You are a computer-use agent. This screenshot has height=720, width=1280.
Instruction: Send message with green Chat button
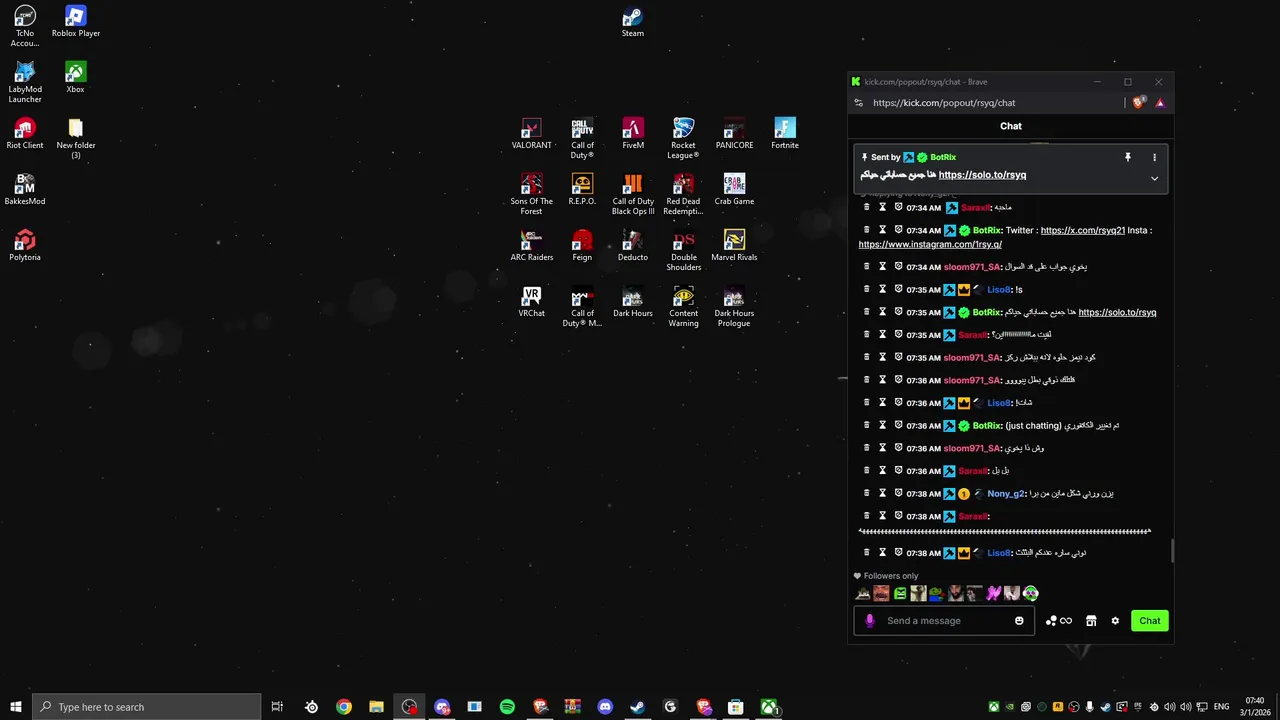tap(1150, 621)
